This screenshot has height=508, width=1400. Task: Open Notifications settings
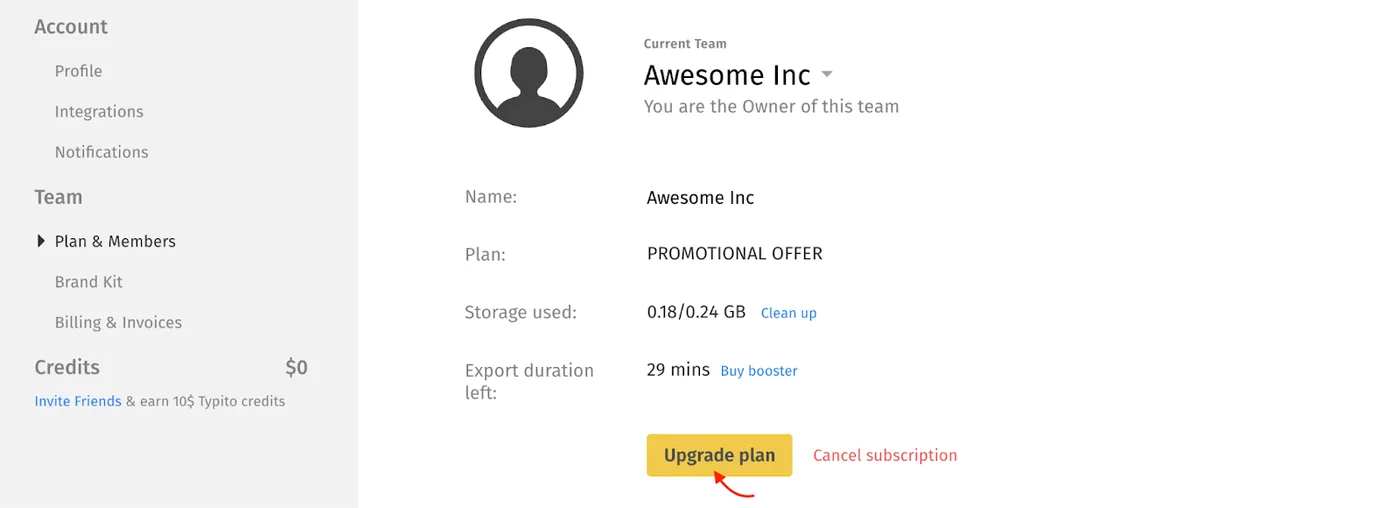tap(101, 152)
